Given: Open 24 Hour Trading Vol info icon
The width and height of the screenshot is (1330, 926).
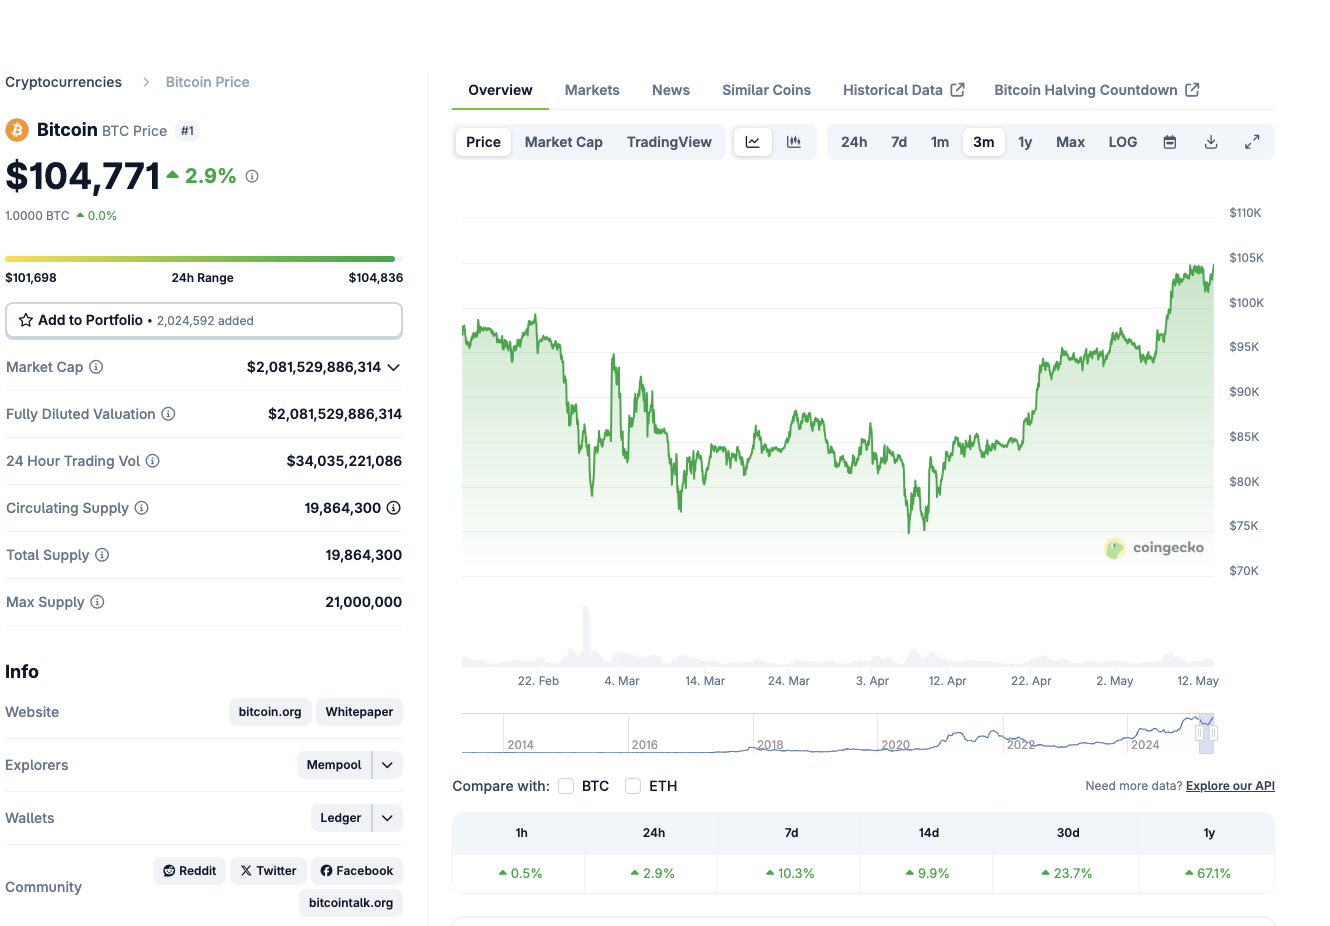Looking at the screenshot, I should pos(153,461).
